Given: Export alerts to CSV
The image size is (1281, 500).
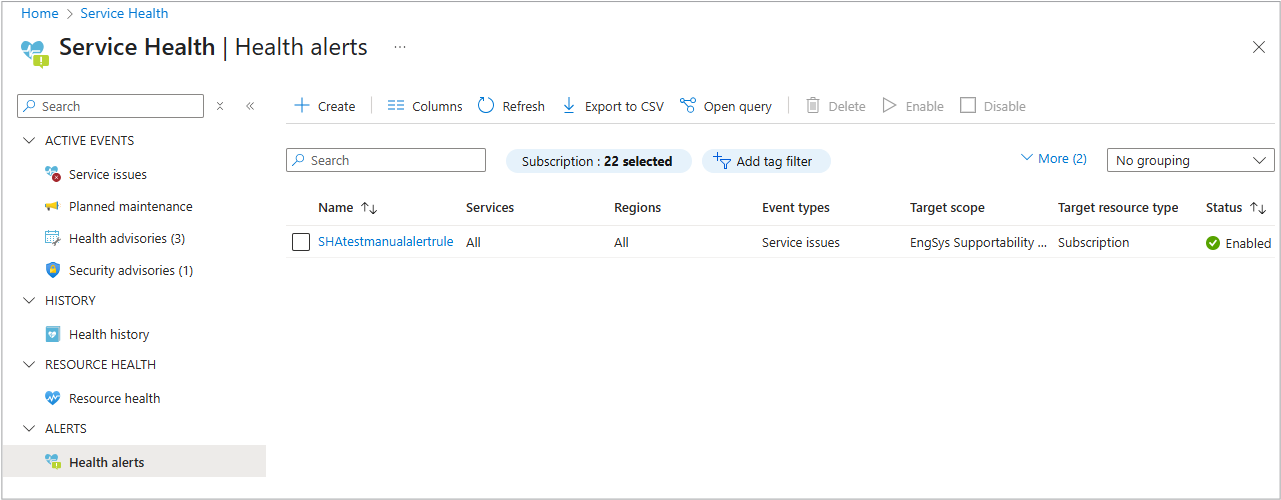Looking at the screenshot, I should (613, 106).
